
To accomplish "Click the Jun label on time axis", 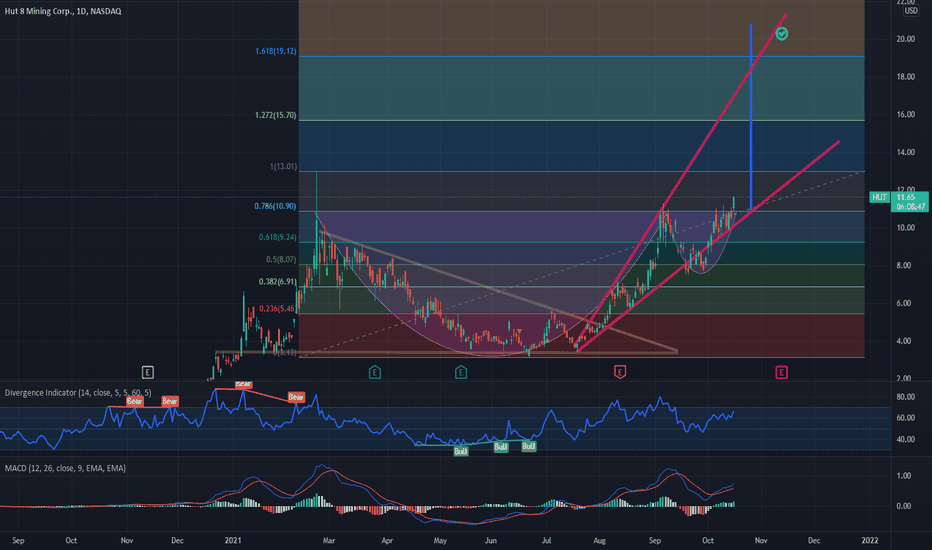I will coord(491,540).
